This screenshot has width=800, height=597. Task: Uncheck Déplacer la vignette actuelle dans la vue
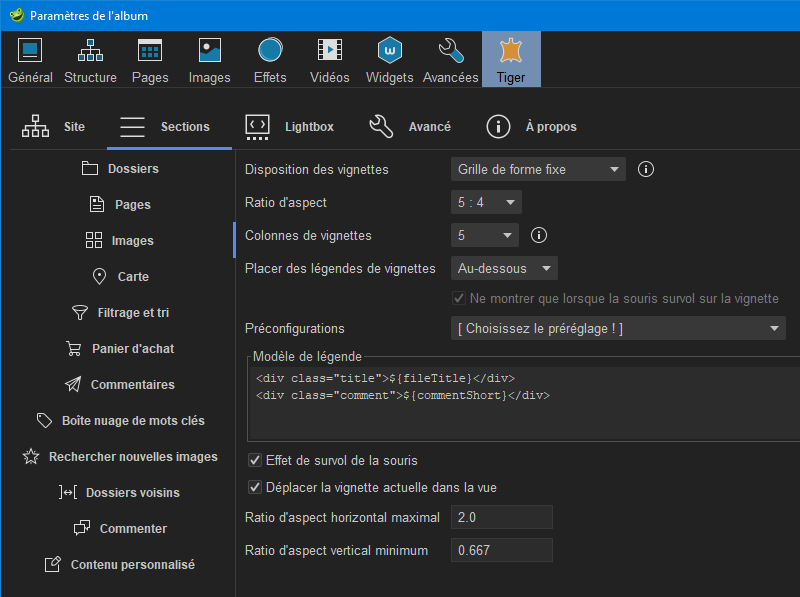pyautogui.click(x=255, y=488)
